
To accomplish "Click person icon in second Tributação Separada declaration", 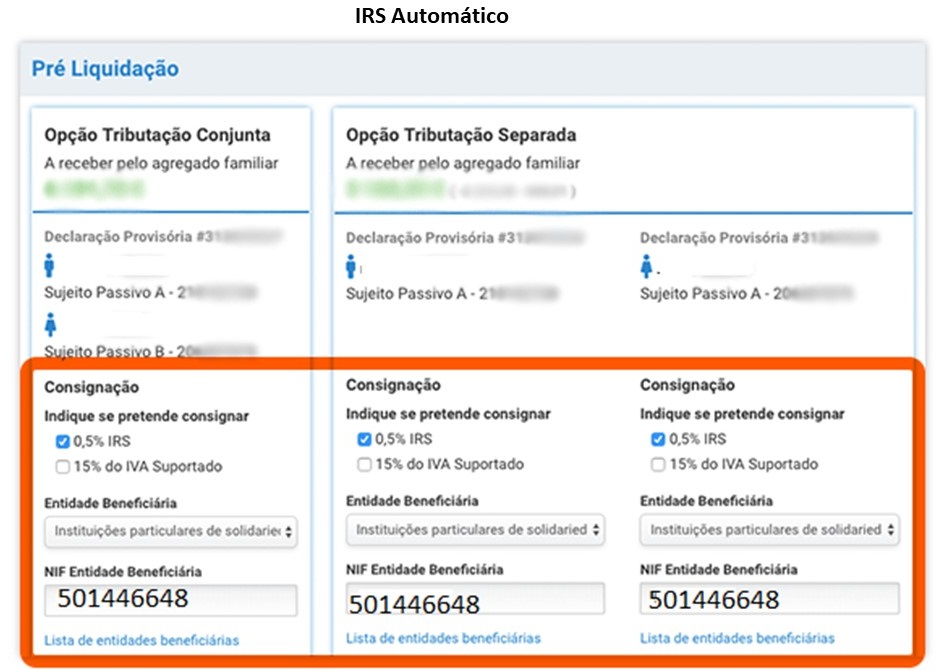I will pos(646,267).
